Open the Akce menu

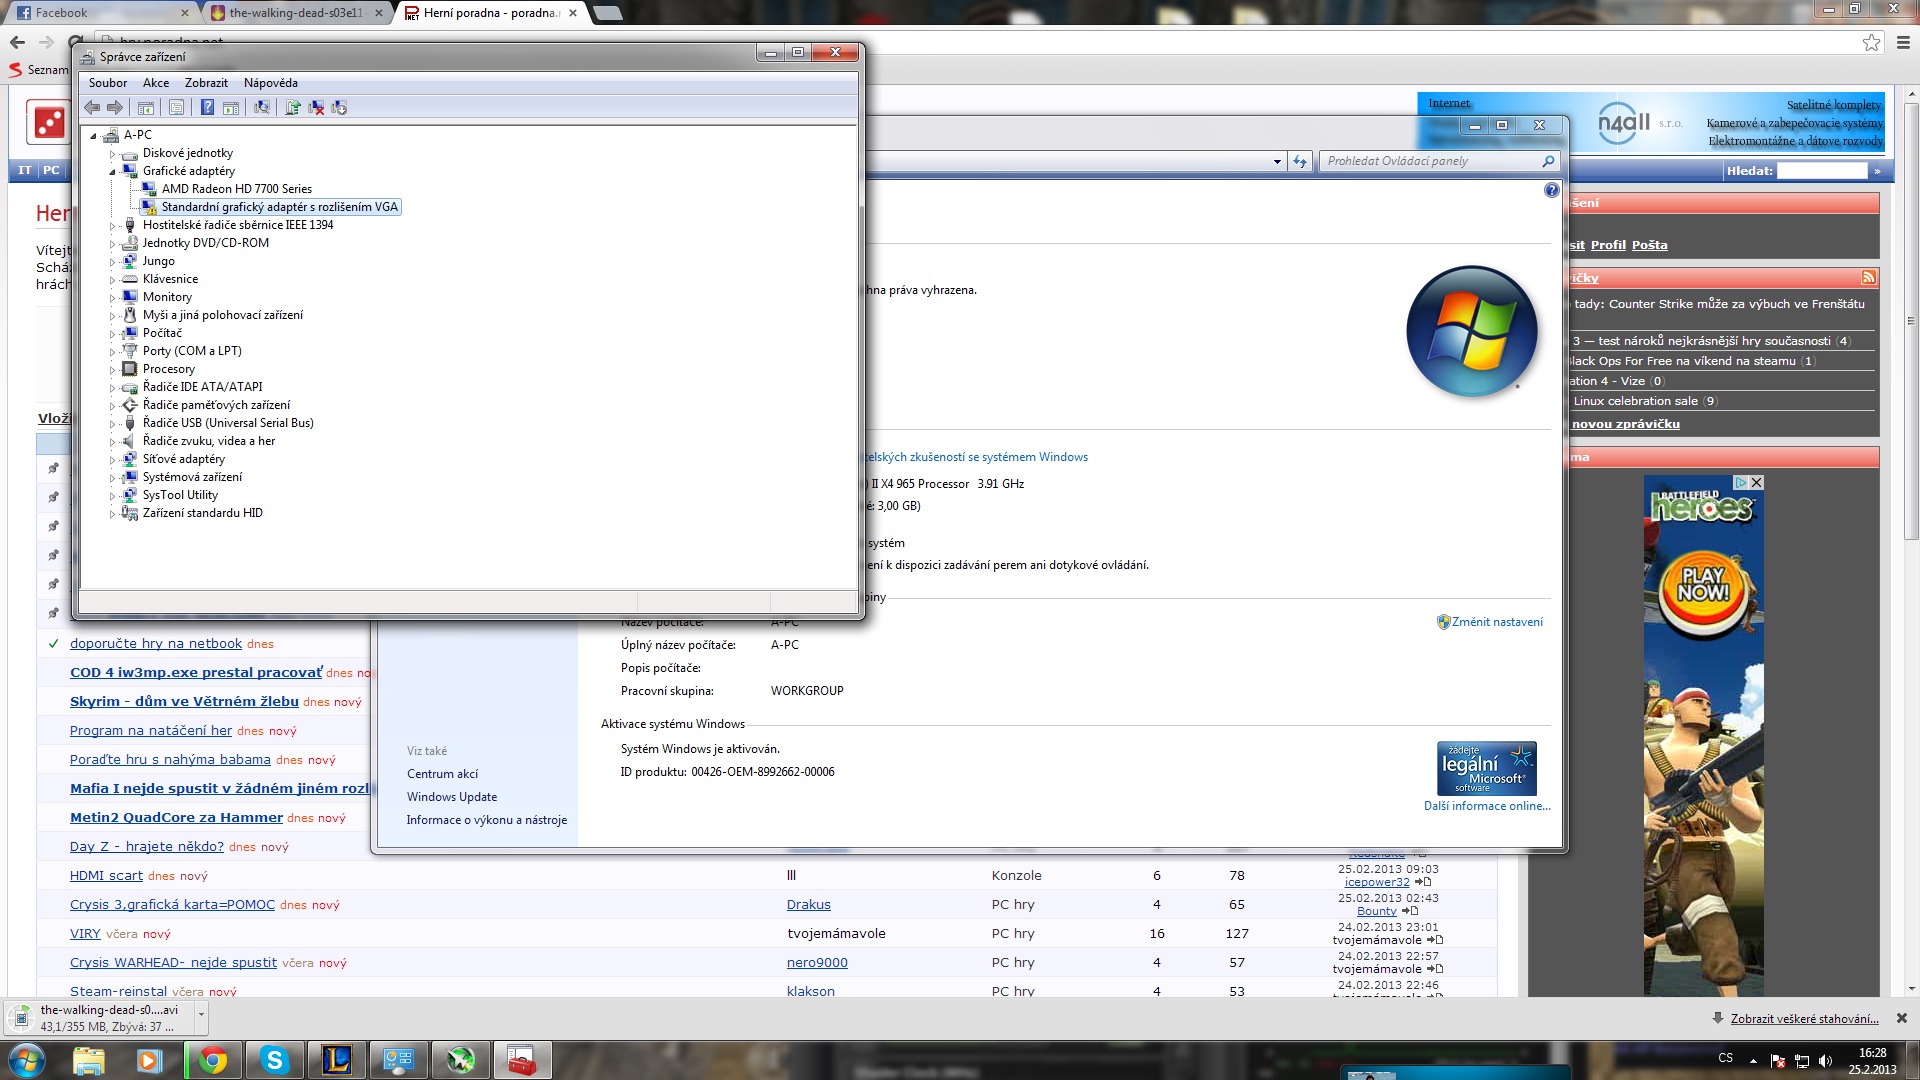(x=155, y=83)
